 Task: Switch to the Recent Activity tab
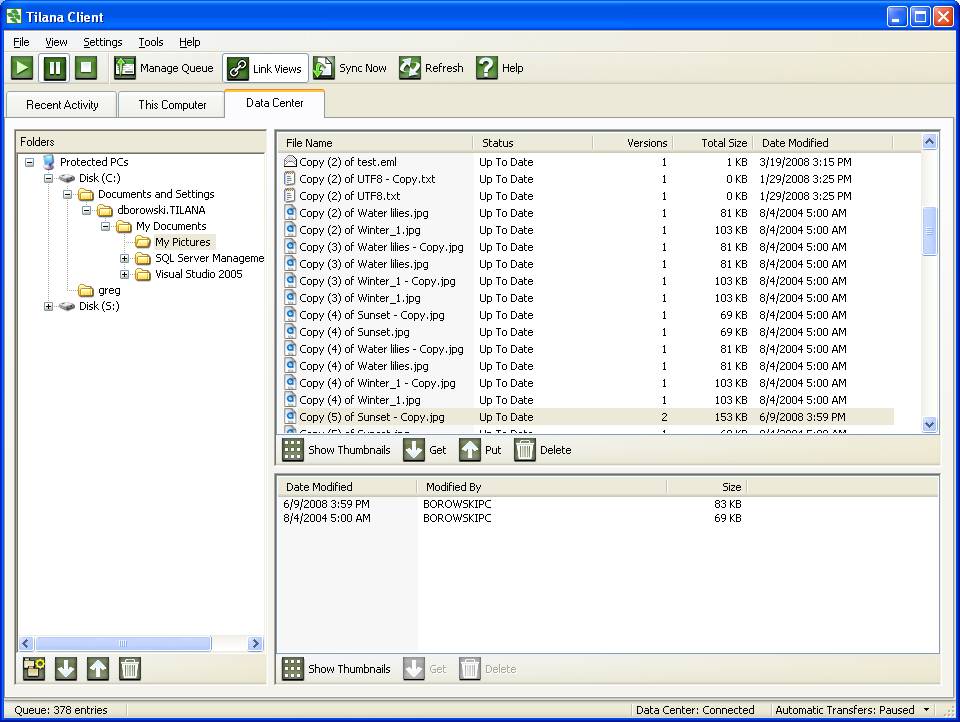coord(62,105)
